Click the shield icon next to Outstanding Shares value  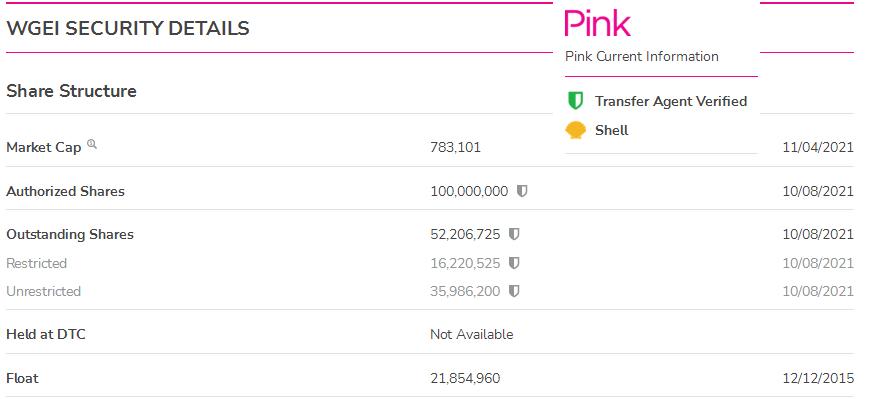coord(514,234)
